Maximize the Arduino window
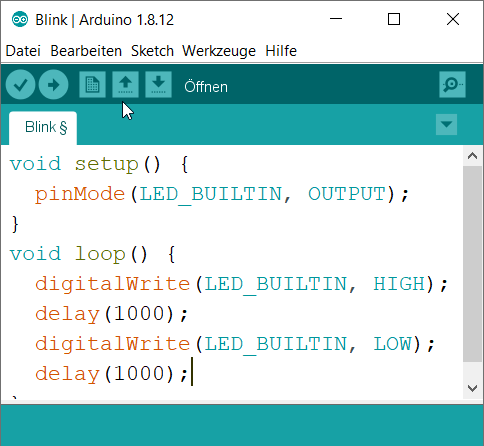 [394, 19]
